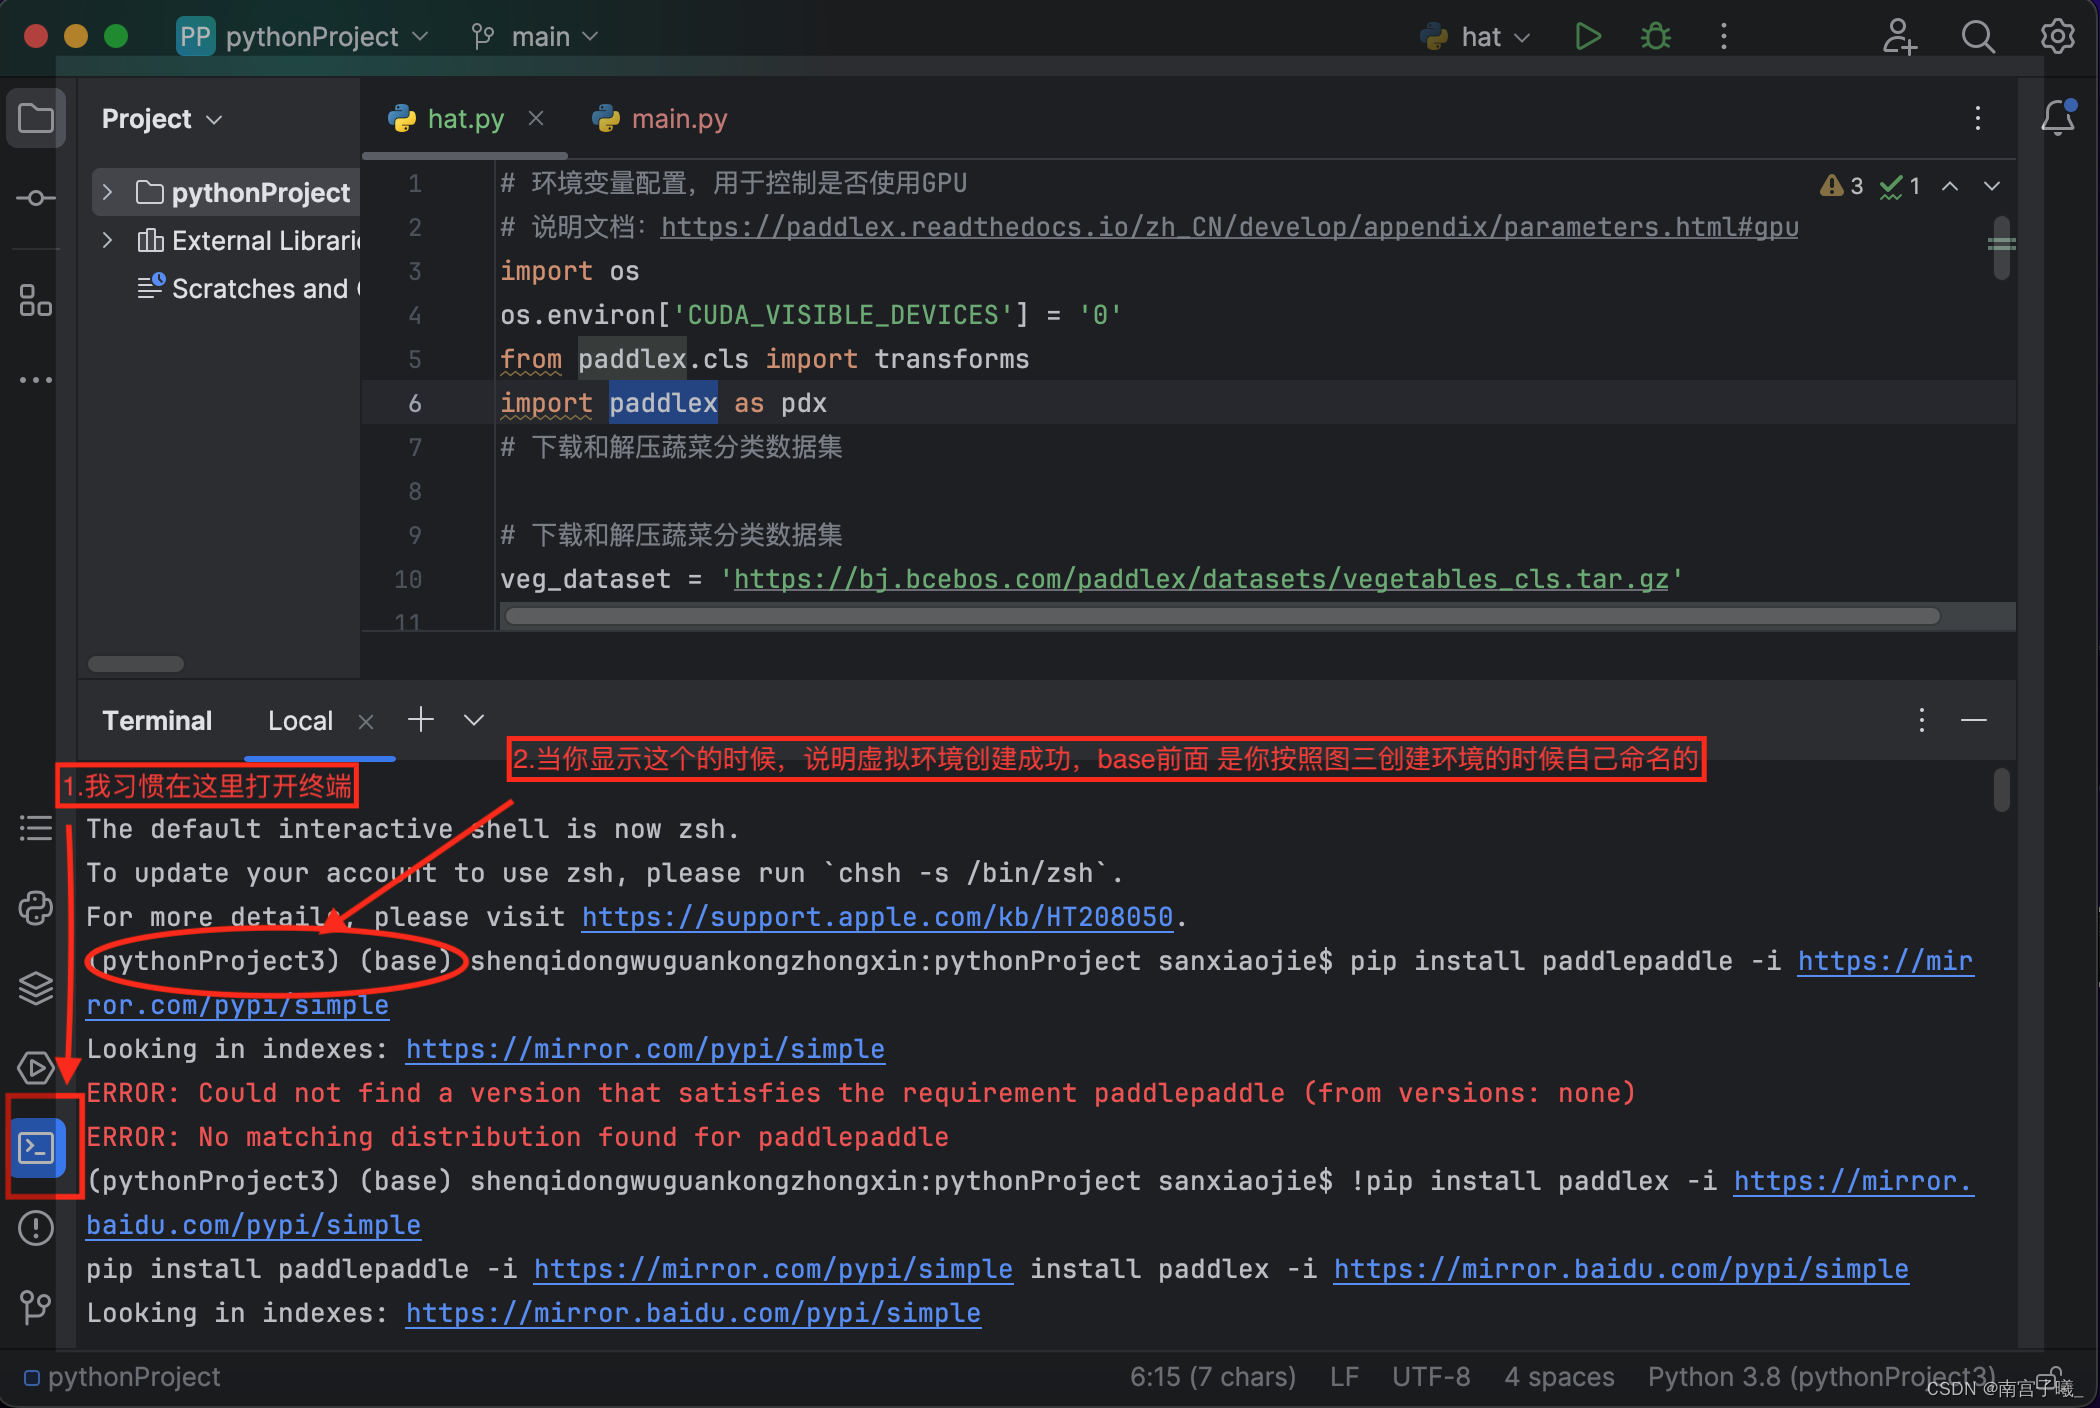Open the Problems tool window icon

(x=36, y=1227)
